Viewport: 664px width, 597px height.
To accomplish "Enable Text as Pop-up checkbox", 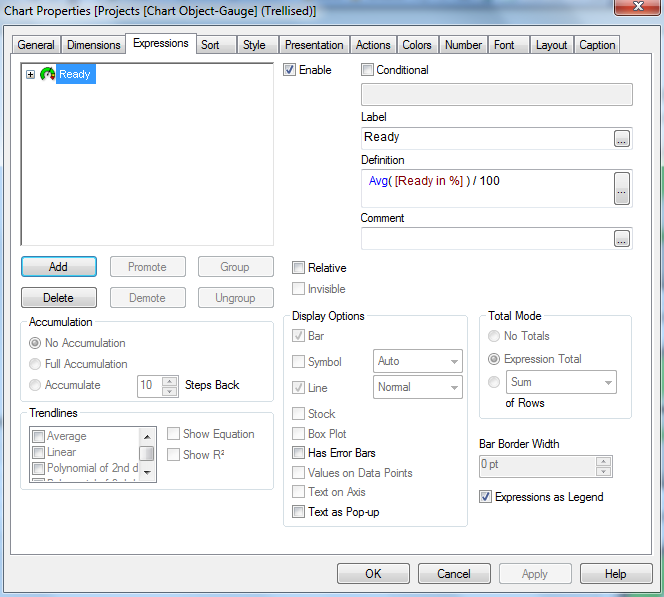I will pyautogui.click(x=298, y=511).
